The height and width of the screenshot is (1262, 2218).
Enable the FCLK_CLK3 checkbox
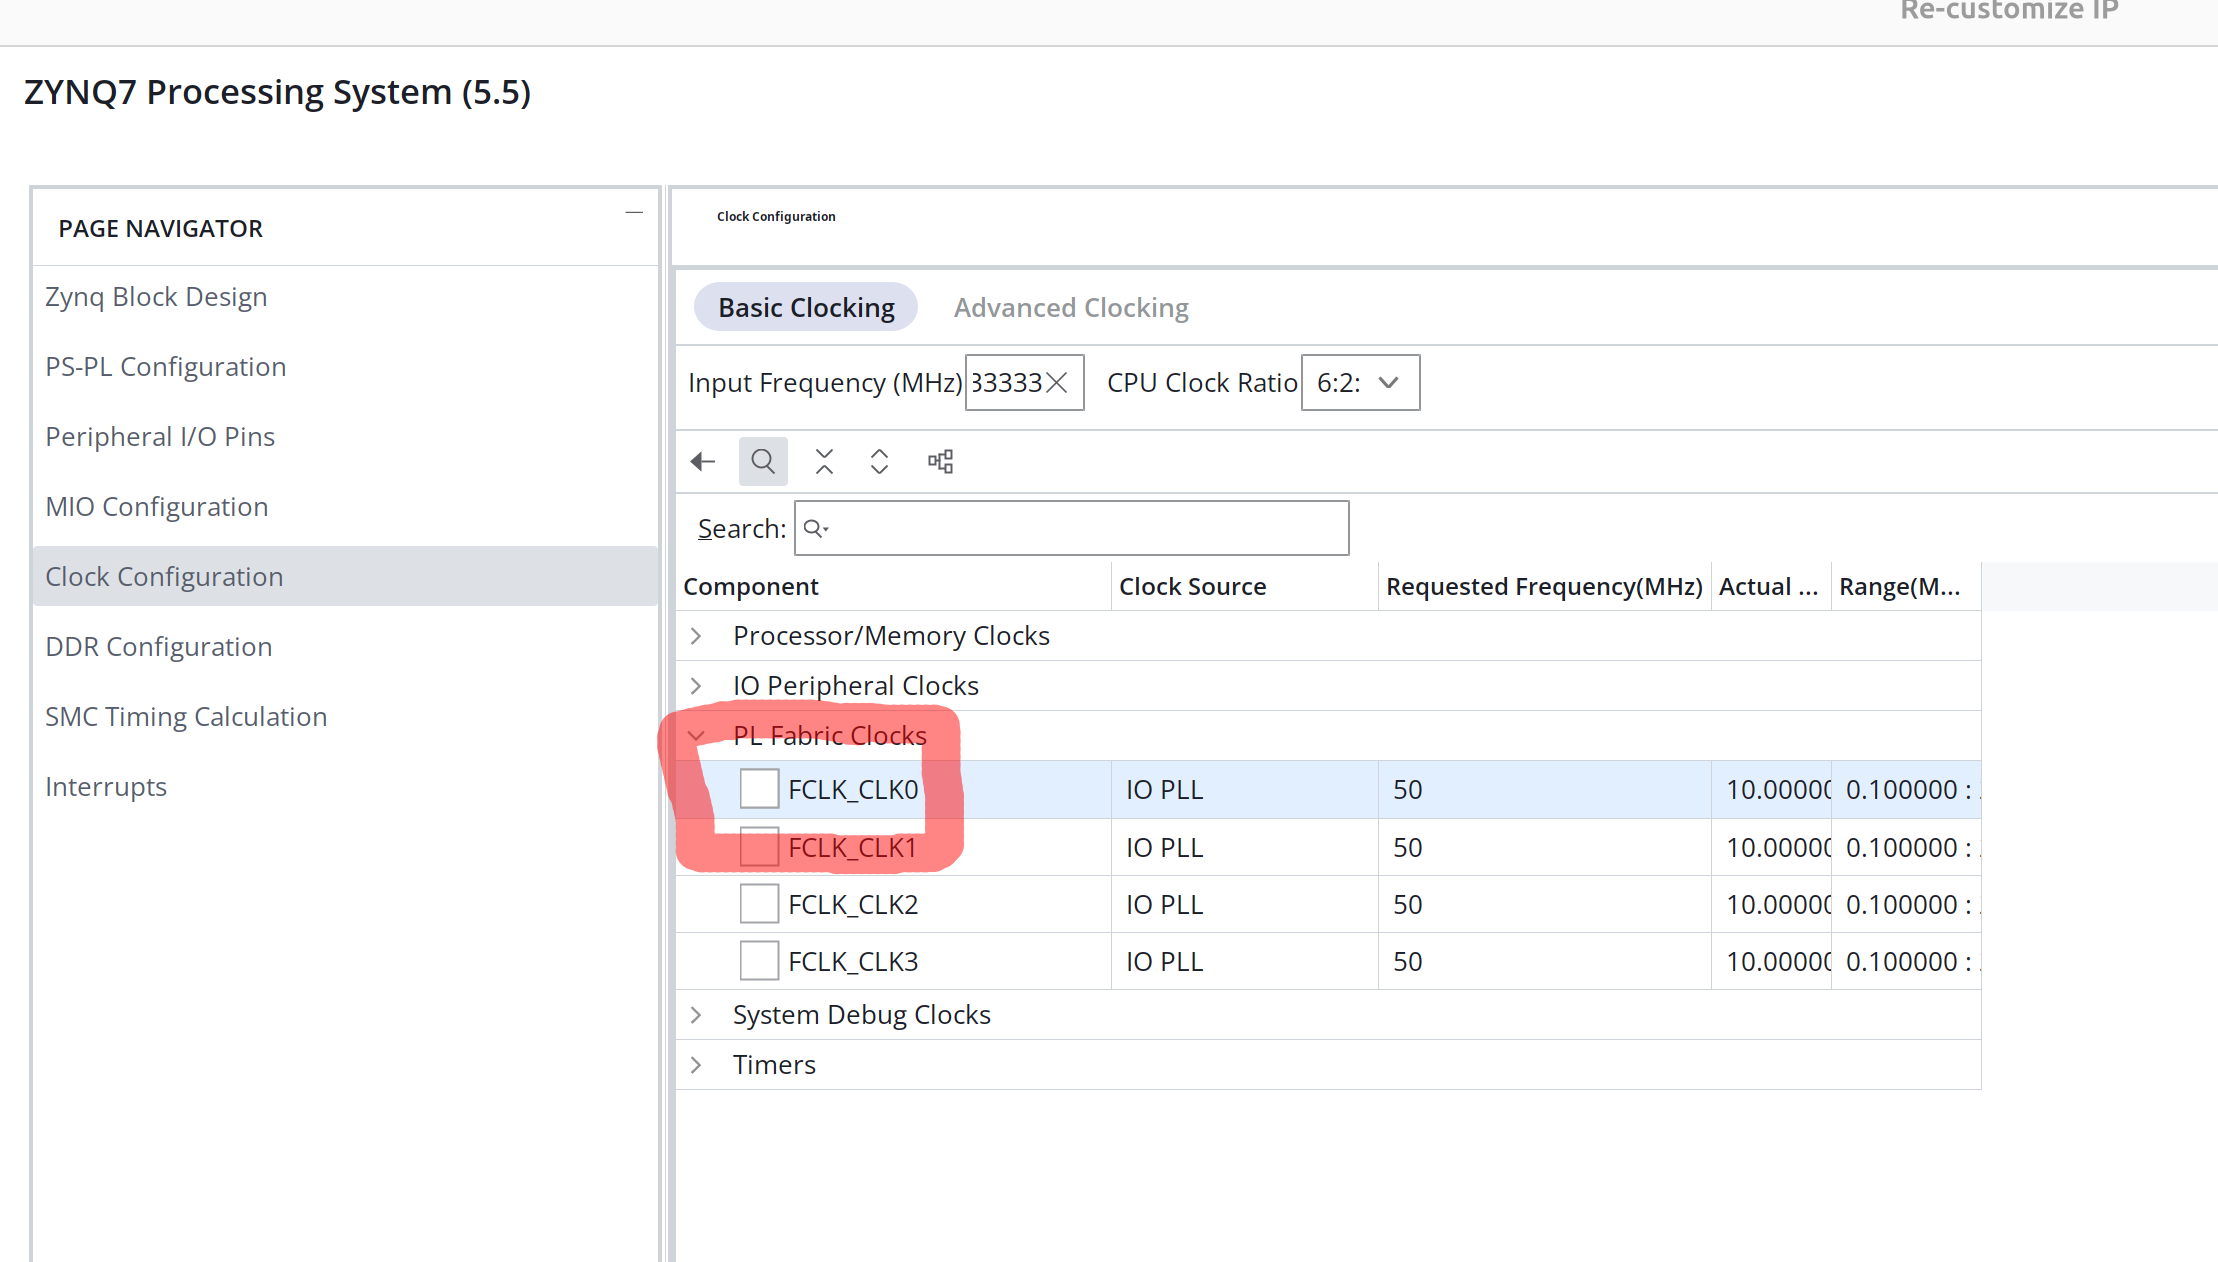[759, 961]
